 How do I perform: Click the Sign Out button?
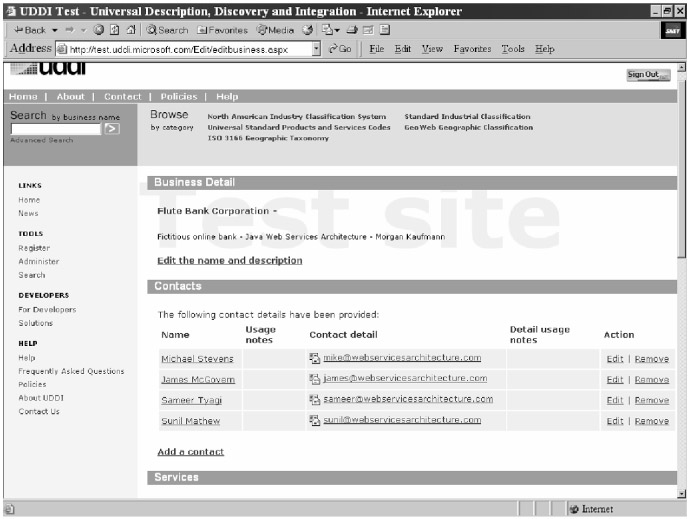tap(647, 75)
